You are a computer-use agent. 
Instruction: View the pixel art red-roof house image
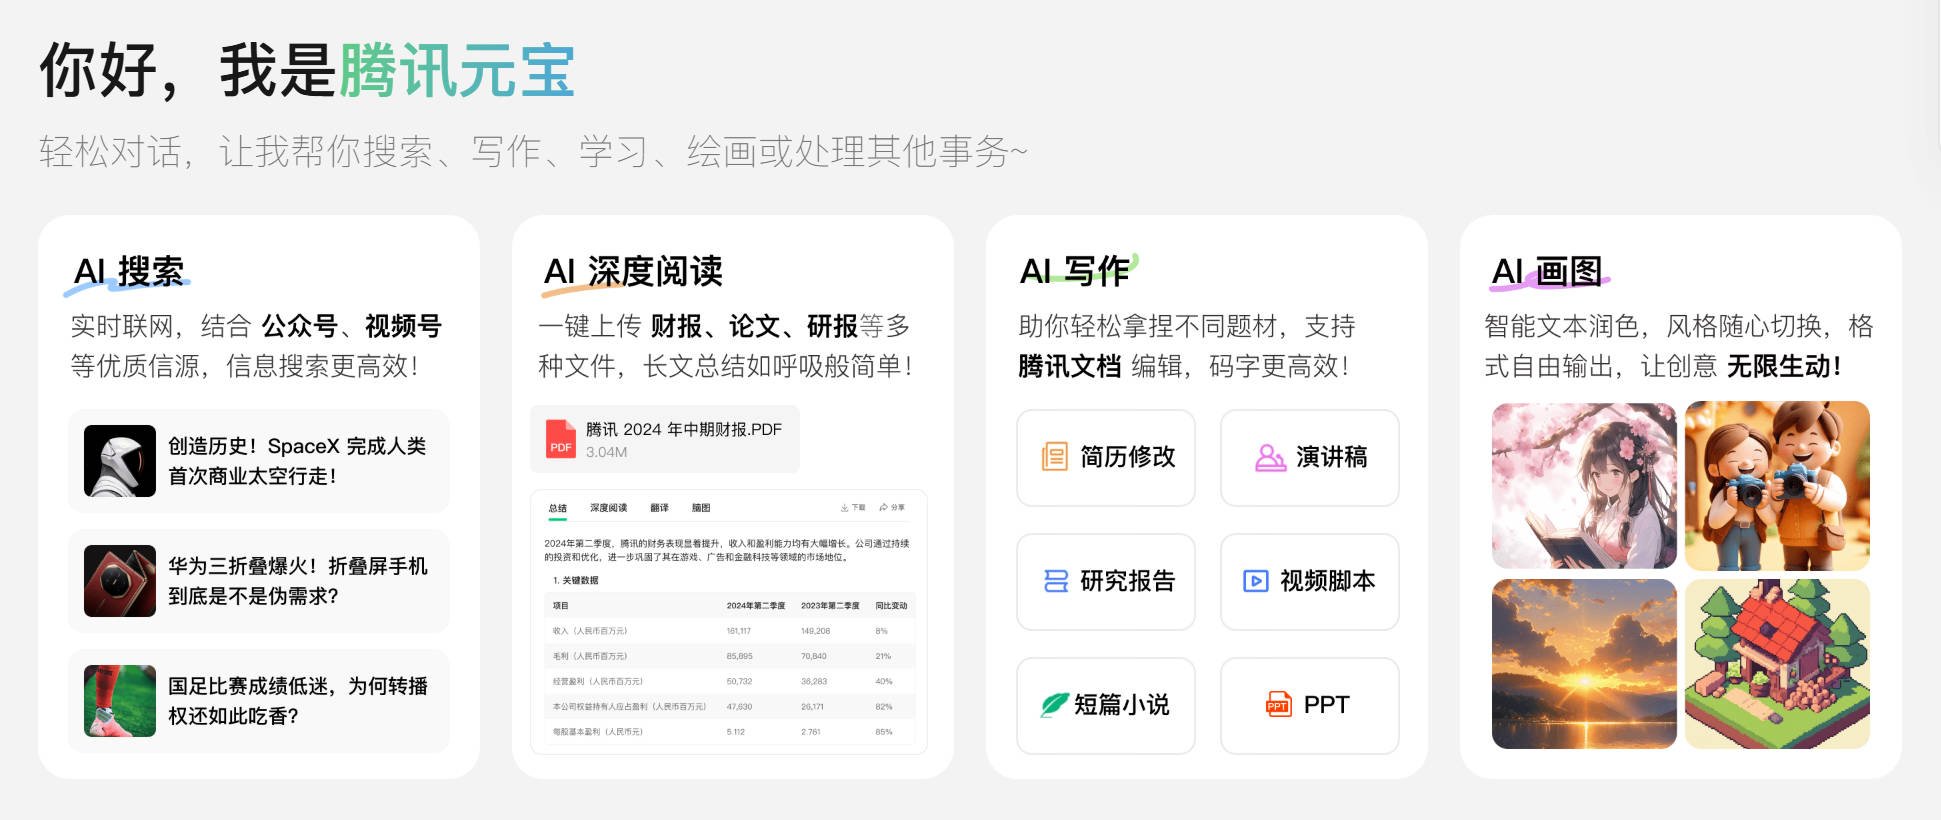pyautogui.click(x=1777, y=664)
